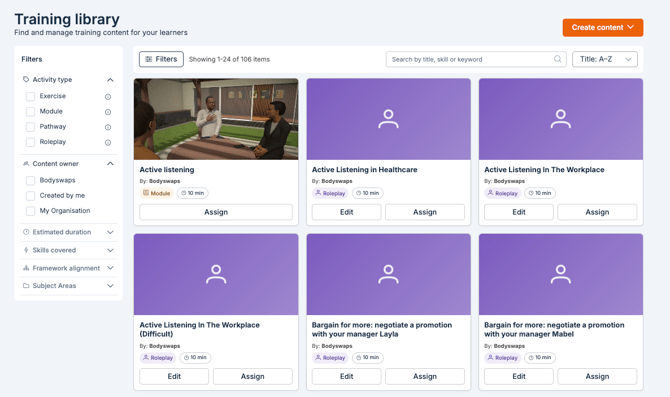The image size is (670, 397).
Task: Edit the manager Layla negotiation roleplay
Action: 346,376
